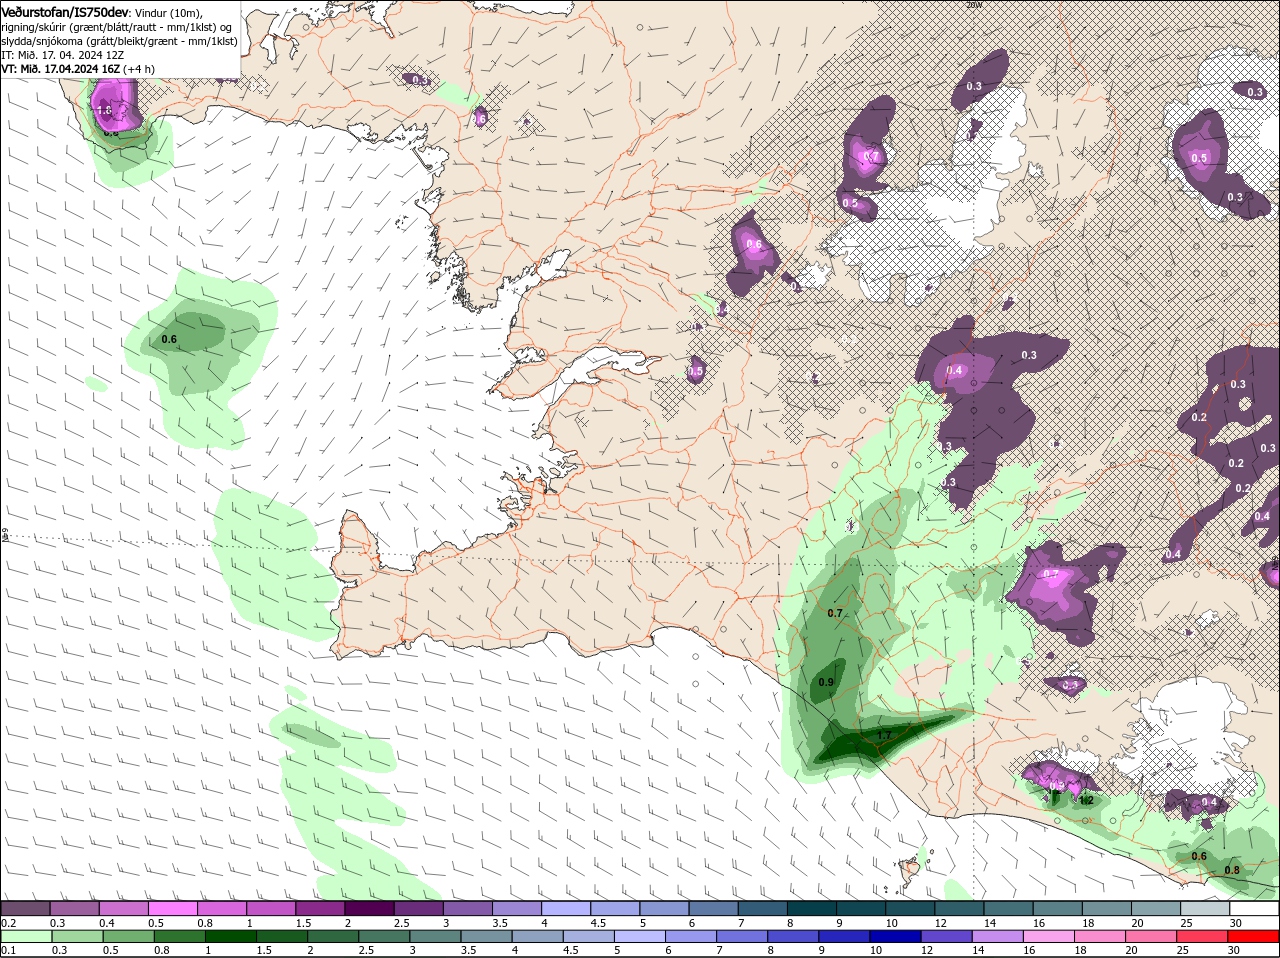Image resolution: width=1280 pixels, height=958 pixels.
Task: Click the snow legend swatch starting at 2
Action: pos(370,908)
